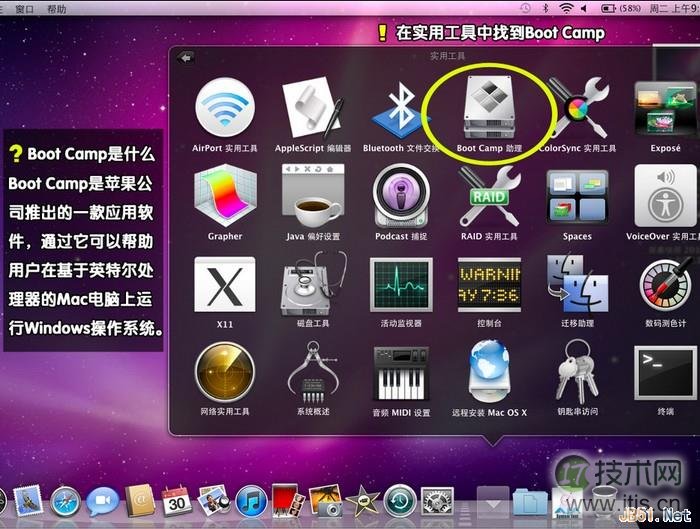Open iTunes from the Dock
700x529 pixels.
tap(249, 500)
